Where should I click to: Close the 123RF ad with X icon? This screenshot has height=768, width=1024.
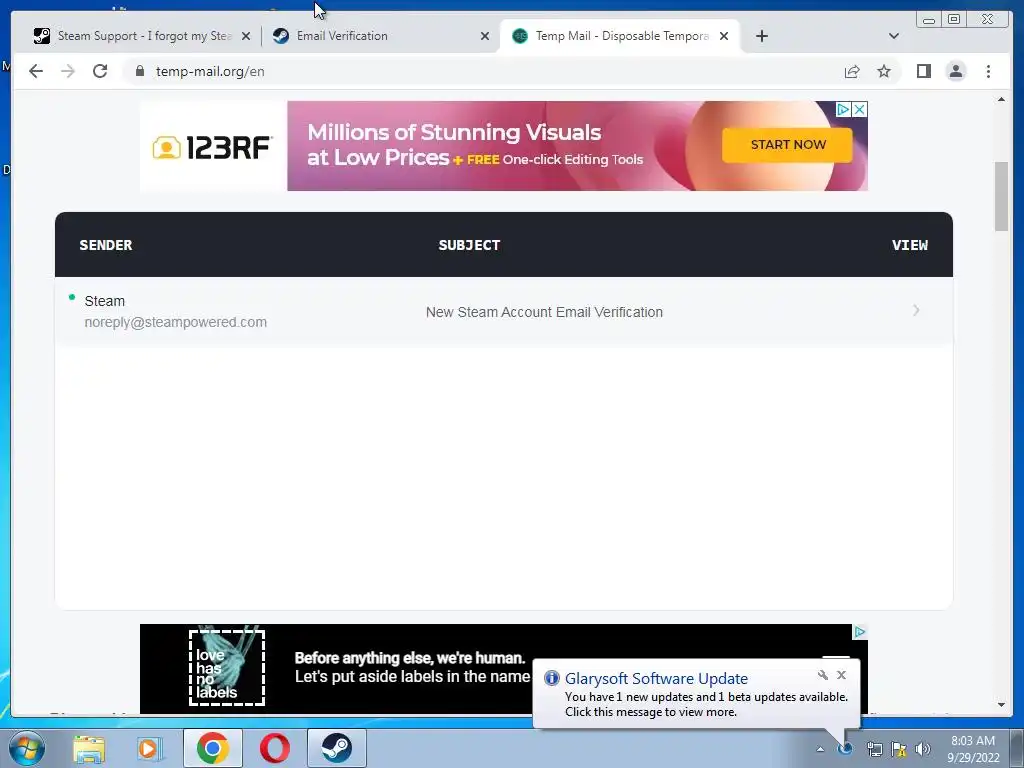coord(860,109)
